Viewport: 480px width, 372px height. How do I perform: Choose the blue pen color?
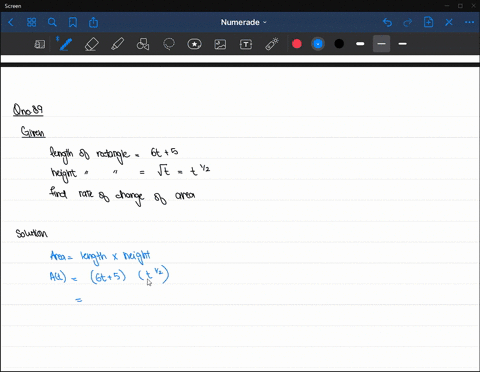tap(318, 44)
